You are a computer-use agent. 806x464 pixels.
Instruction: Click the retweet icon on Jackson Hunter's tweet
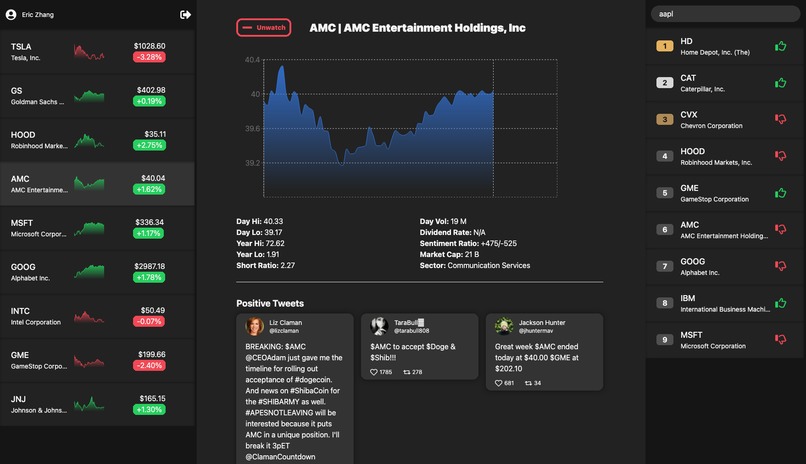pos(528,383)
